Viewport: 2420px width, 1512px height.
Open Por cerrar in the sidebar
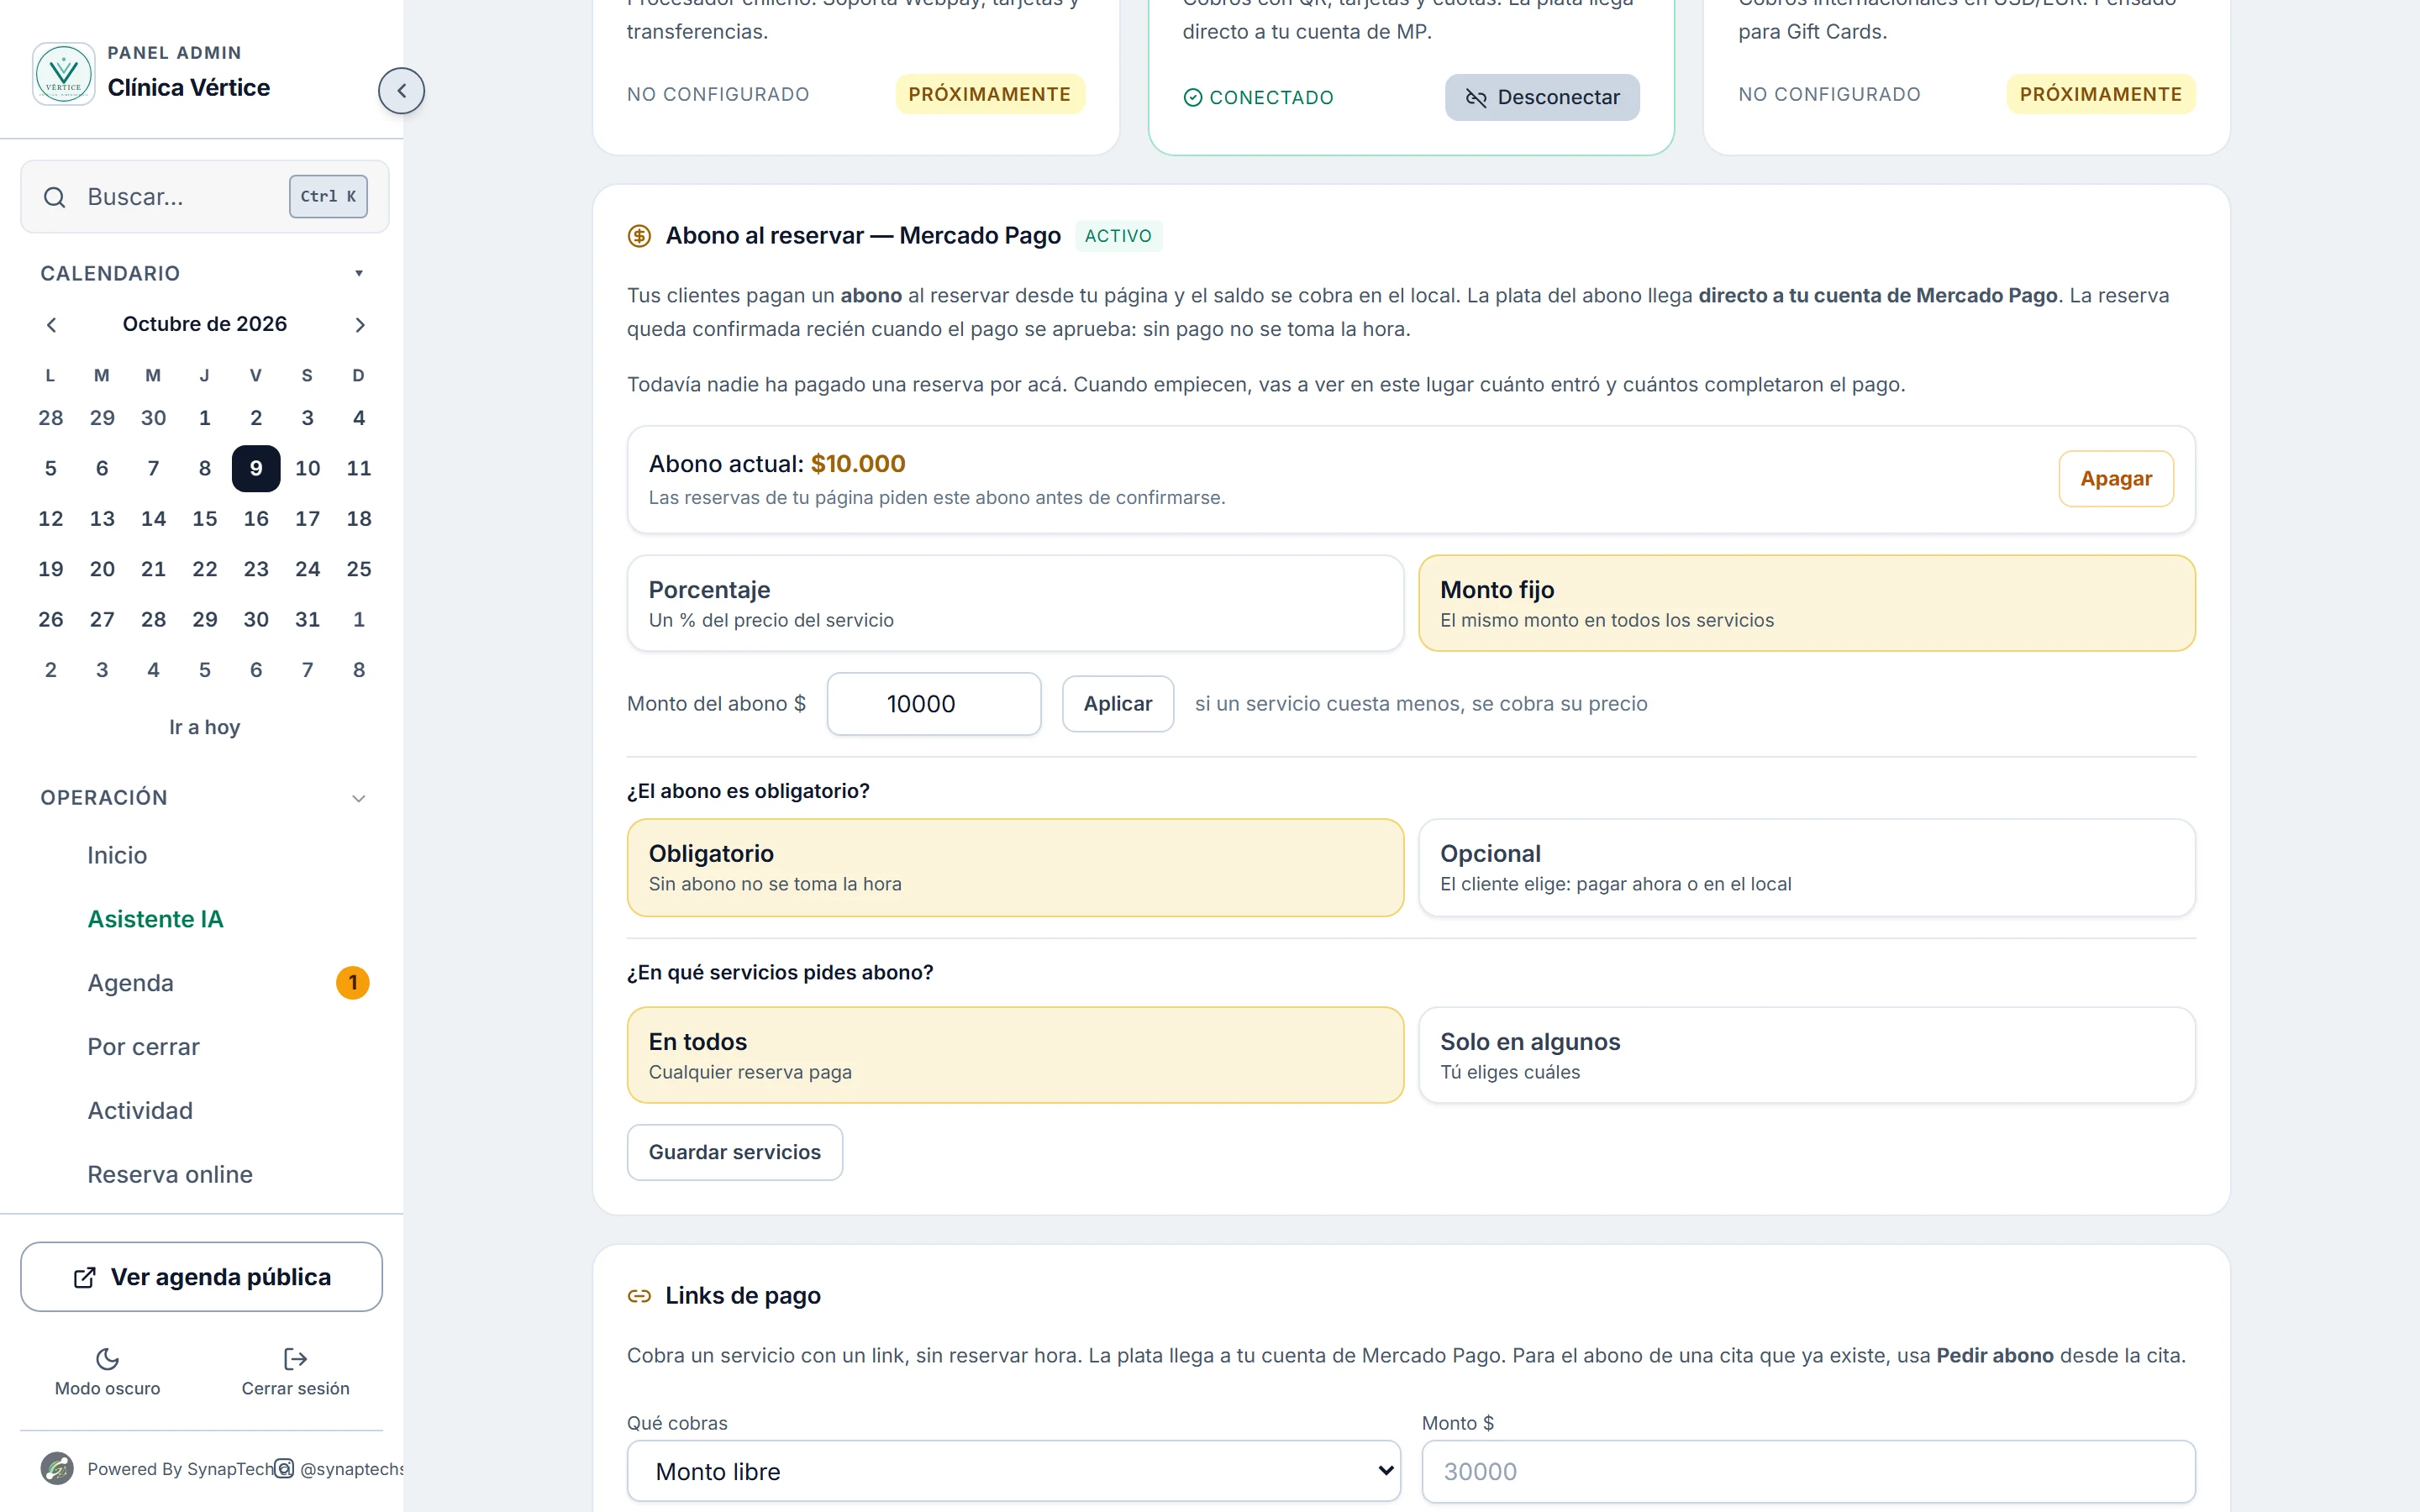click(x=143, y=1047)
